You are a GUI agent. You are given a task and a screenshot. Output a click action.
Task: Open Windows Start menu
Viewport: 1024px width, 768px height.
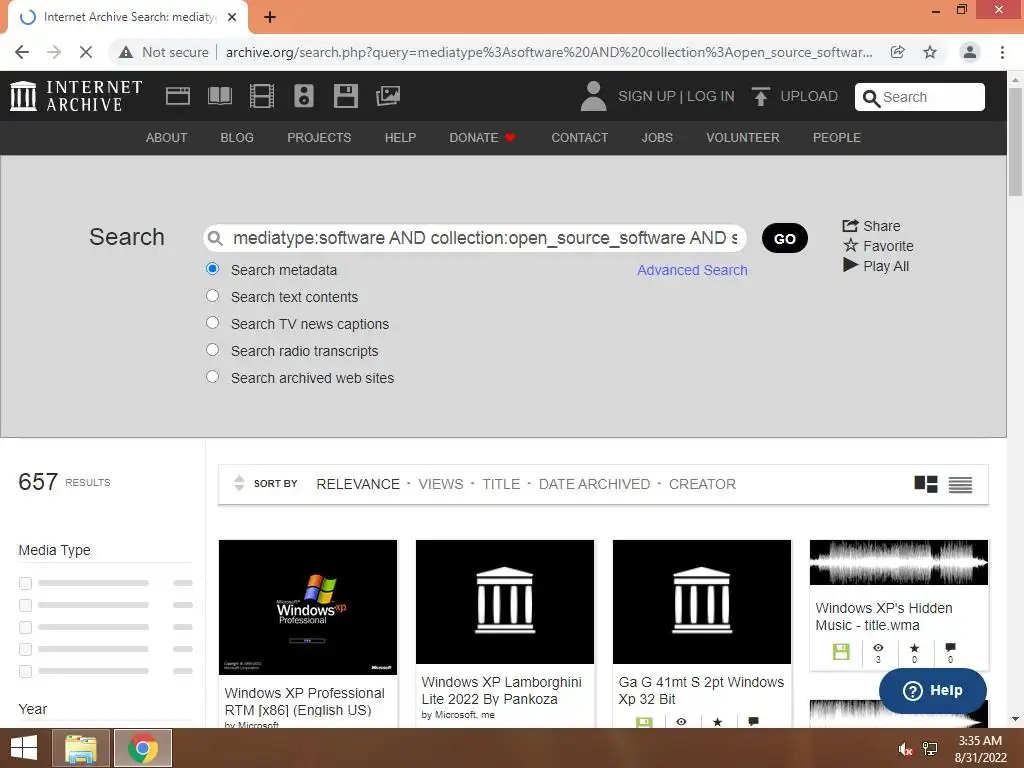pos(24,748)
